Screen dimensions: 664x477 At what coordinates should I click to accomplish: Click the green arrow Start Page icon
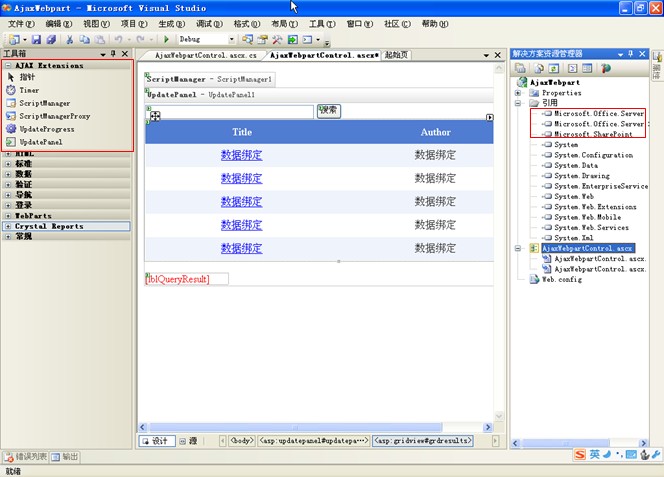tap(293, 39)
